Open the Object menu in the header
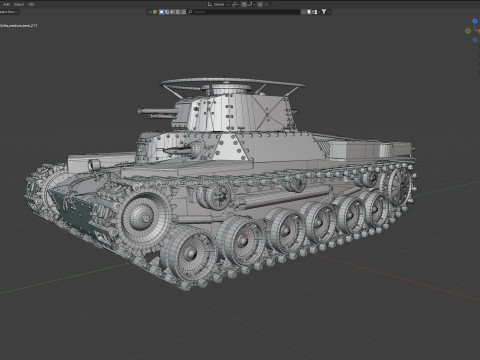 pyautogui.click(x=19, y=4)
